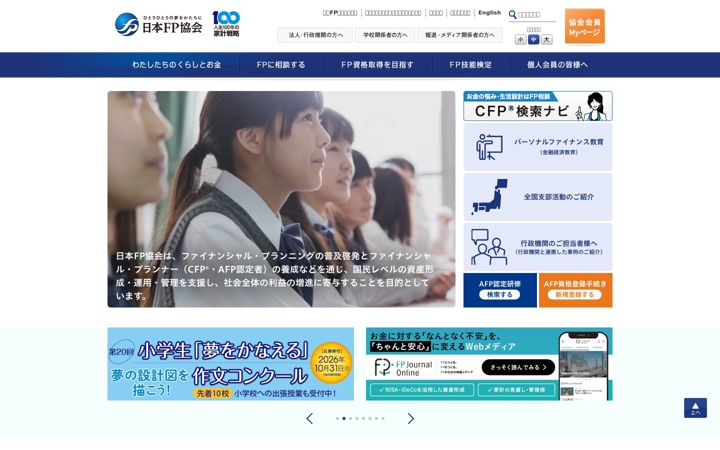
Task: Set font size to 中
Action: click(x=533, y=39)
